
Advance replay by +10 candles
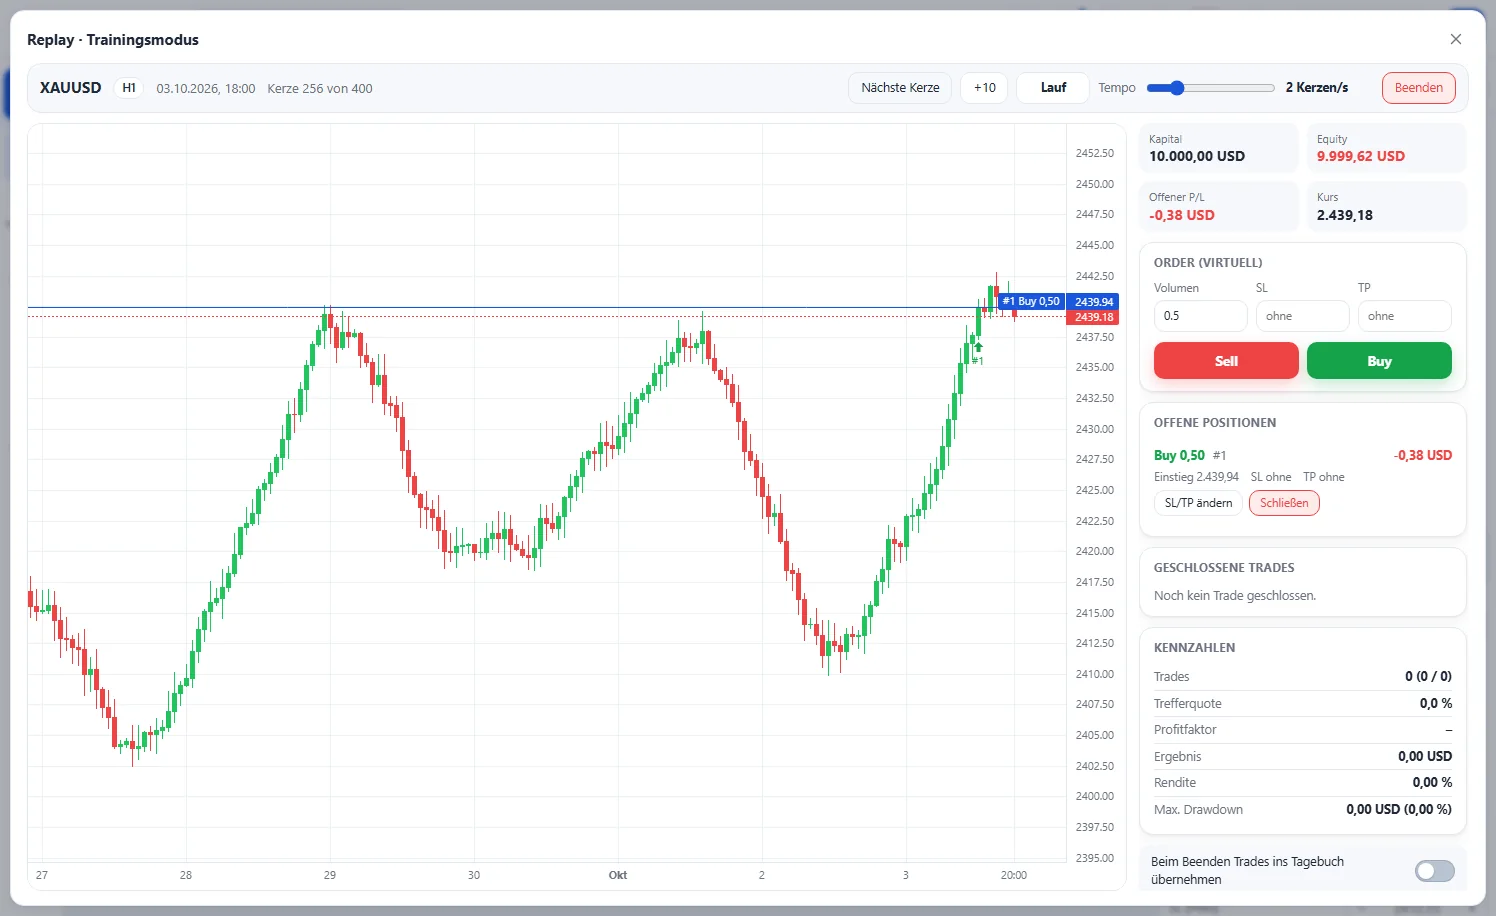(985, 88)
